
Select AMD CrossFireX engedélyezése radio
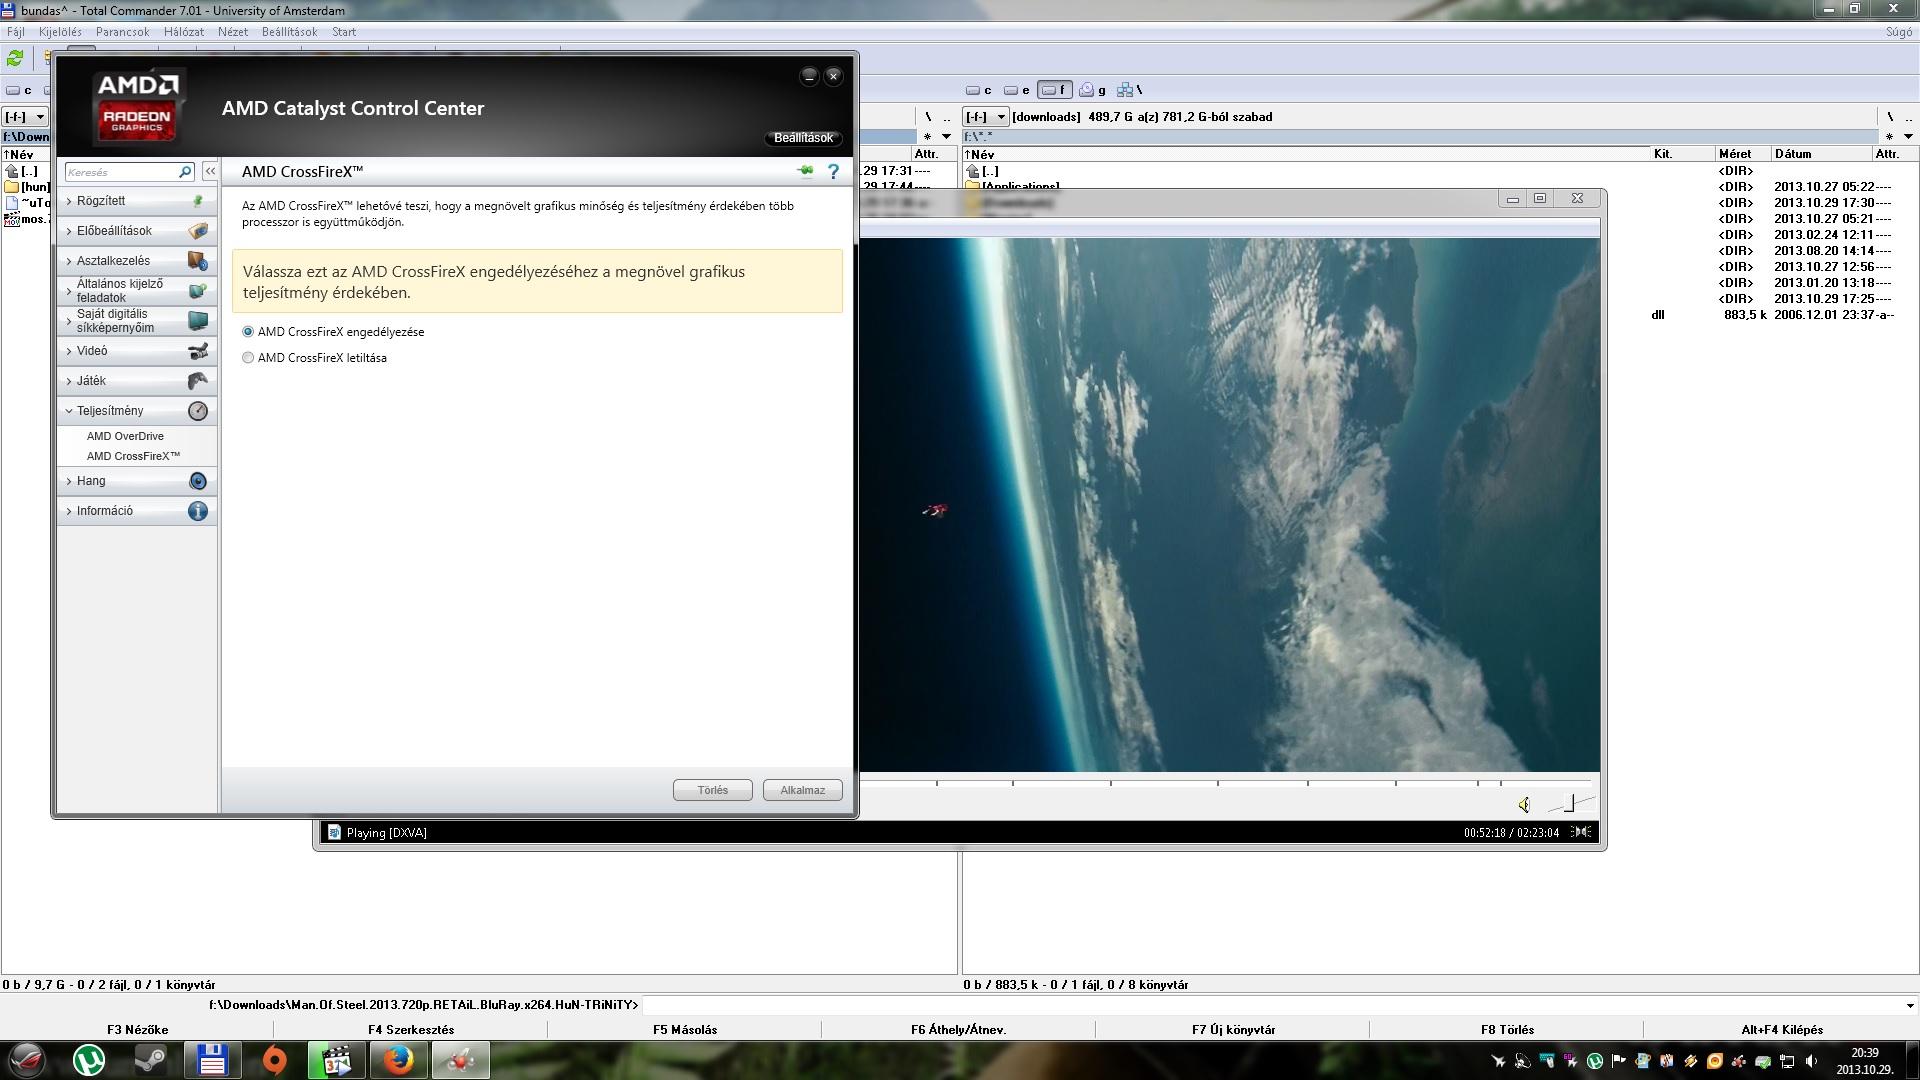point(248,332)
